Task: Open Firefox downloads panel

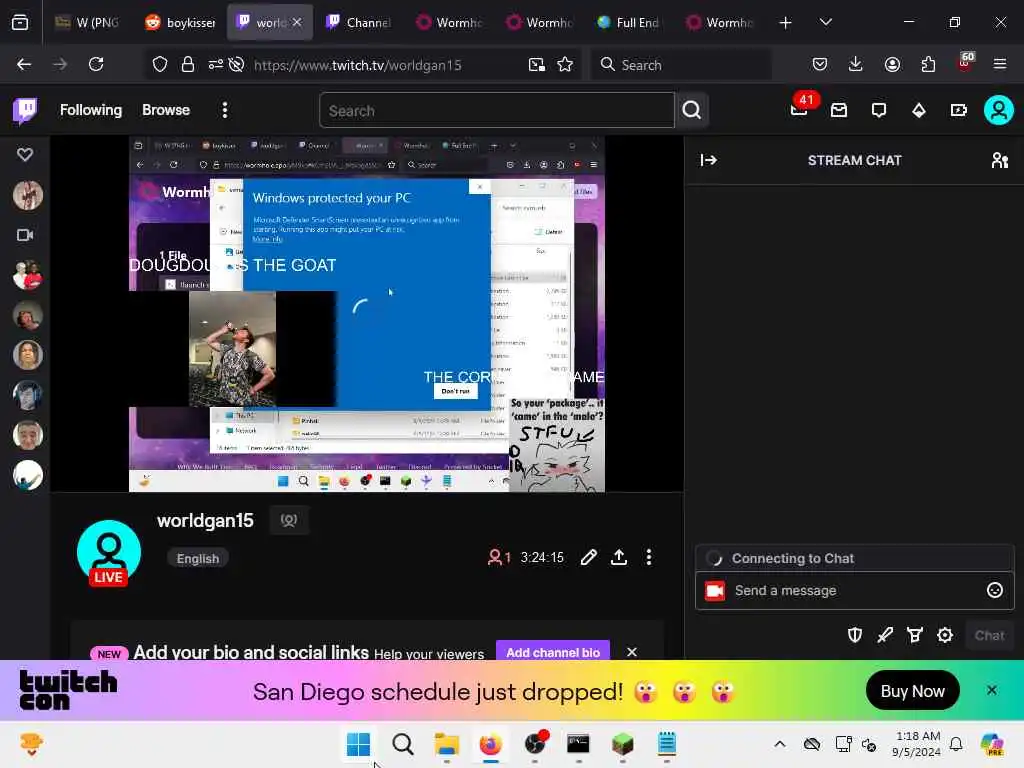Action: (x=856, y=64)
